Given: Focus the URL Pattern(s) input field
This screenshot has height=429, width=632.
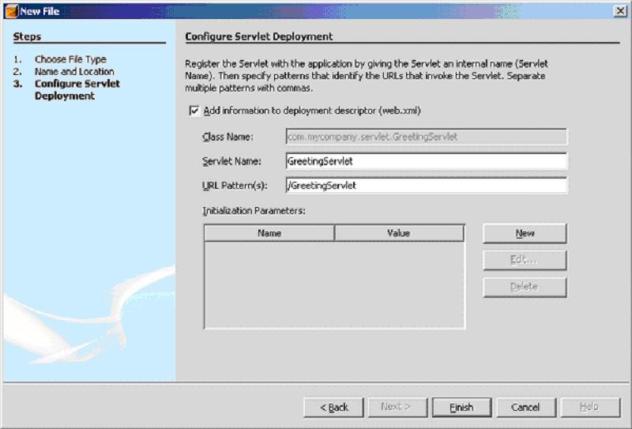Looking at the screenshot, I should (425, 185).
